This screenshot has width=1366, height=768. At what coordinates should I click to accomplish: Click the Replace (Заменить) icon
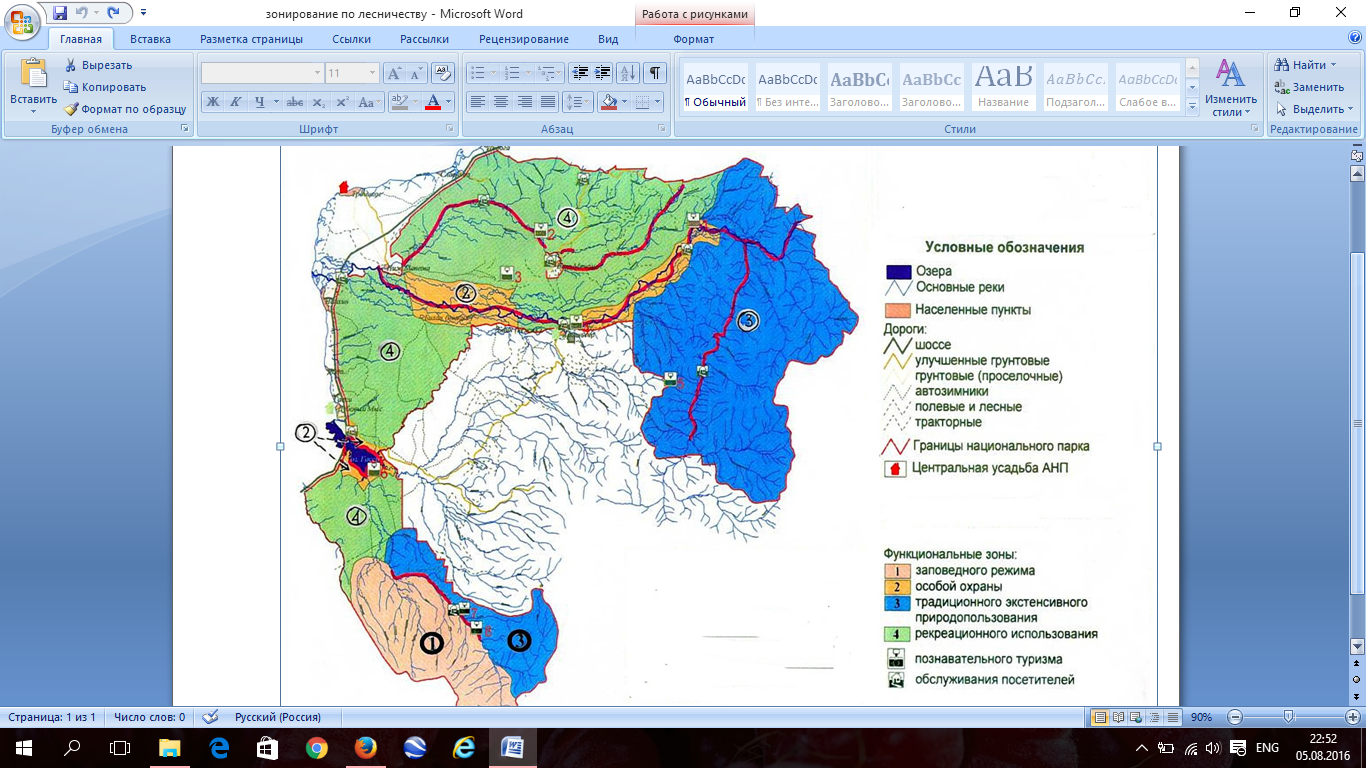(1281, 87)
